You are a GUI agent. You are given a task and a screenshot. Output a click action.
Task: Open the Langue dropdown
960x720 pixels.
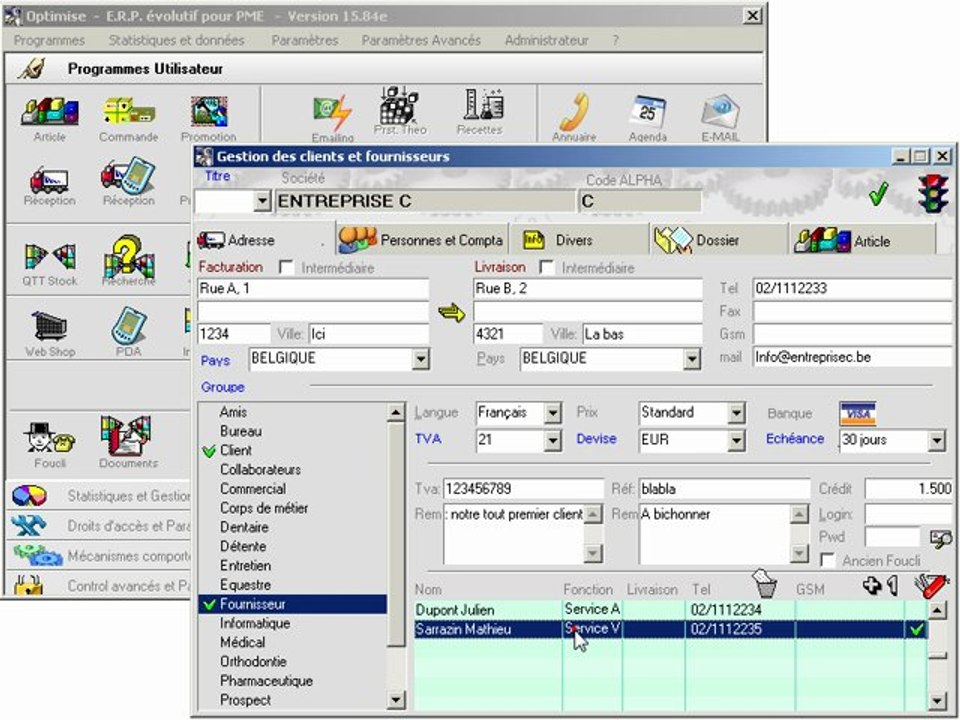pos(552,413)
